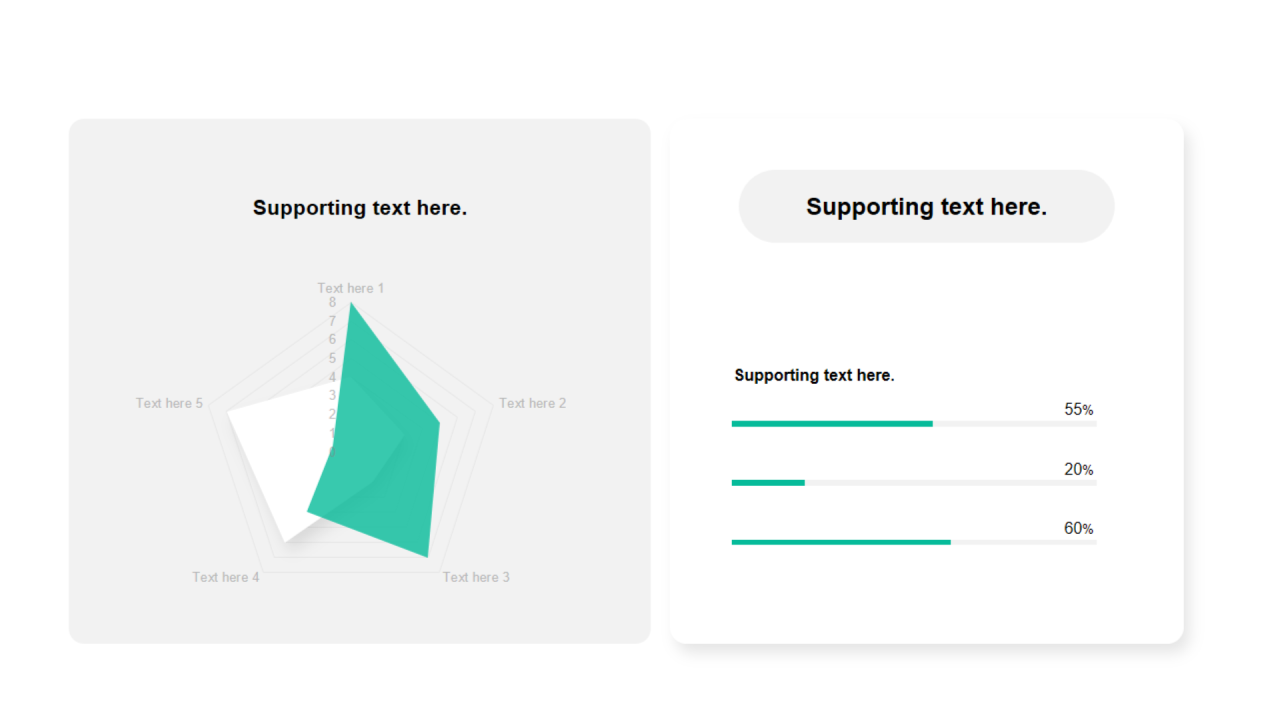Click the 60% percentage label
Image resolution: width=1280 pixels, height=720 pixels.
coord(1078,529)
